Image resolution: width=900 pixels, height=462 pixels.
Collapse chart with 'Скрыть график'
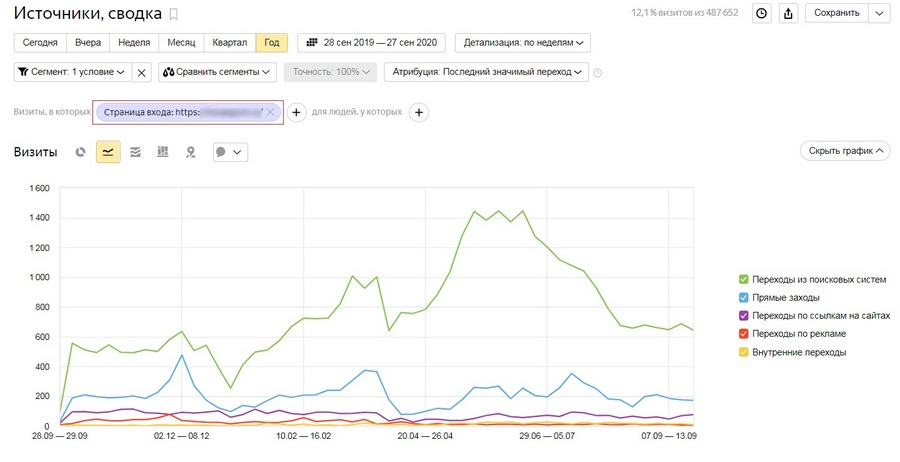844,151
